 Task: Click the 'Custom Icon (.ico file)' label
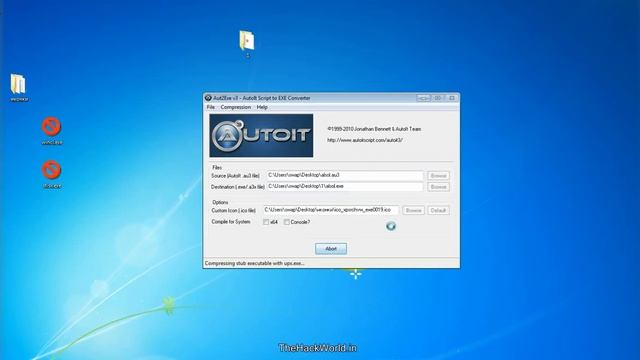pos(233,211)
